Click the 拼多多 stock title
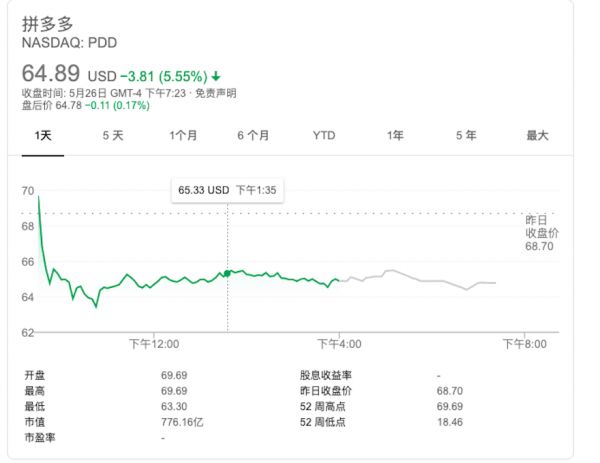600x463 pixels. pos(47,24)
